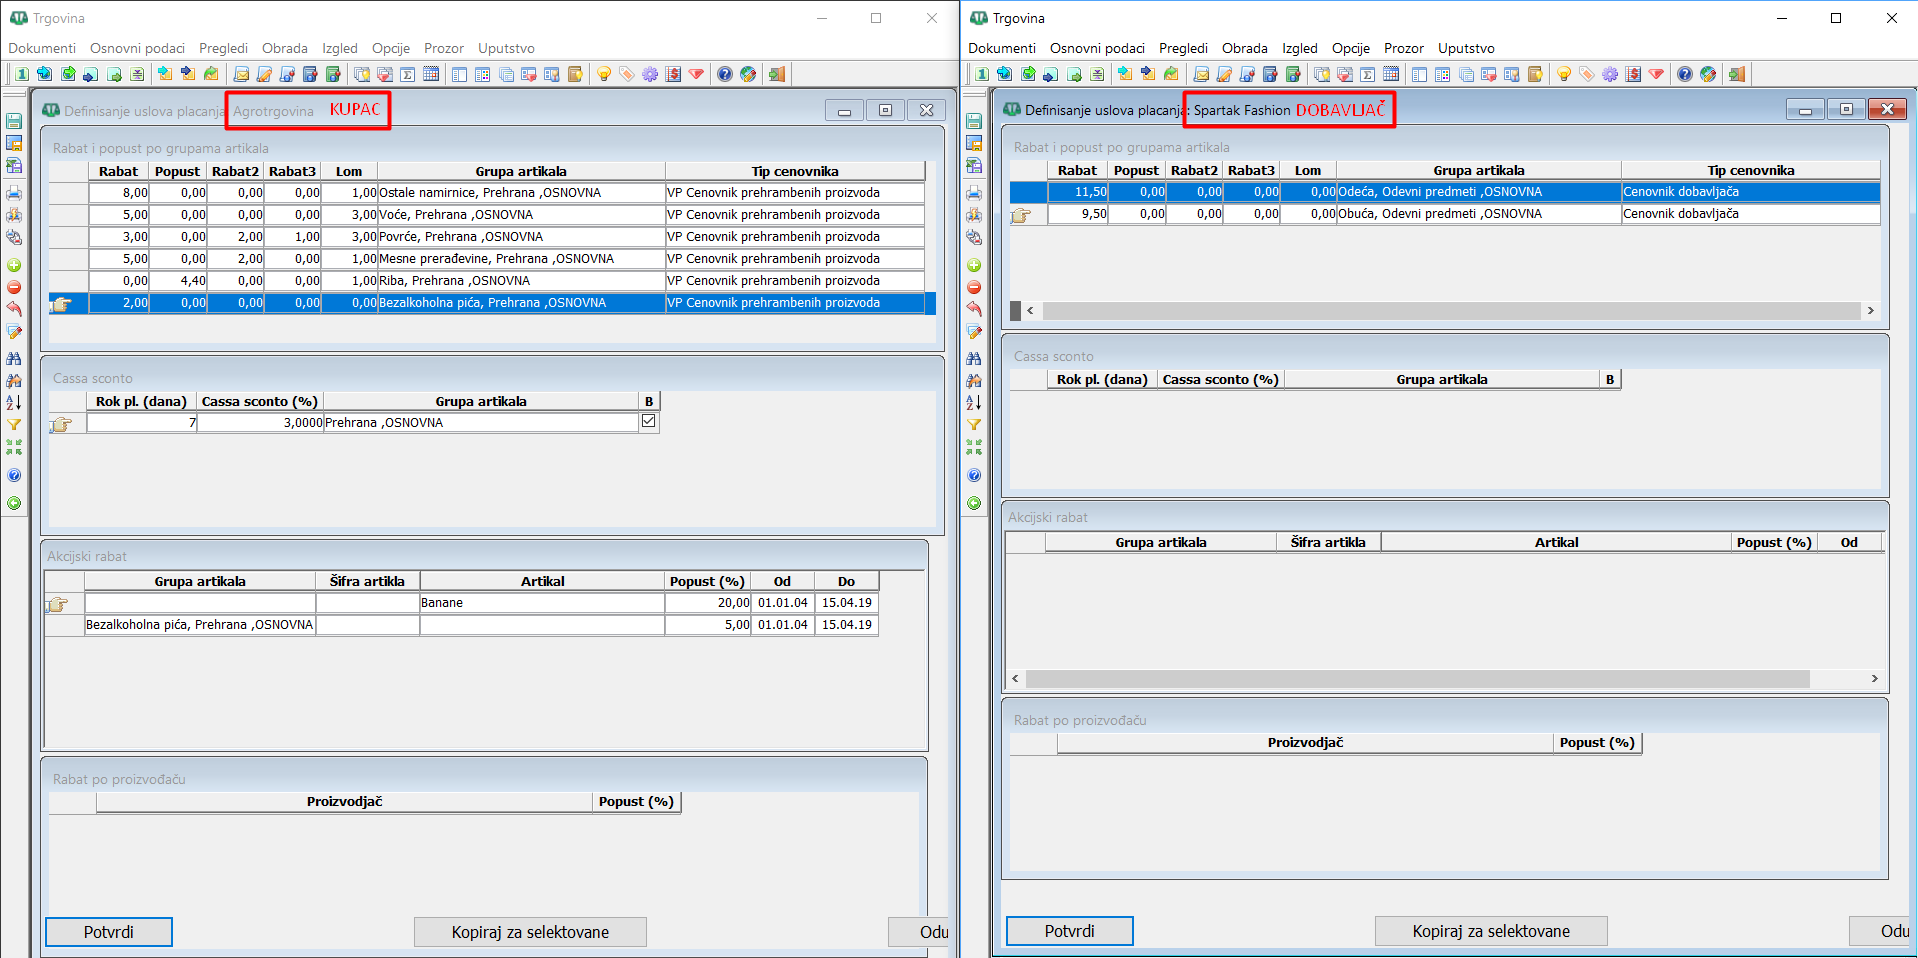Viewport: 1918px width, 958px height.
Task: Click the filter funnel icon in Spartak Fashion sidebar
Action: [974, 424]
